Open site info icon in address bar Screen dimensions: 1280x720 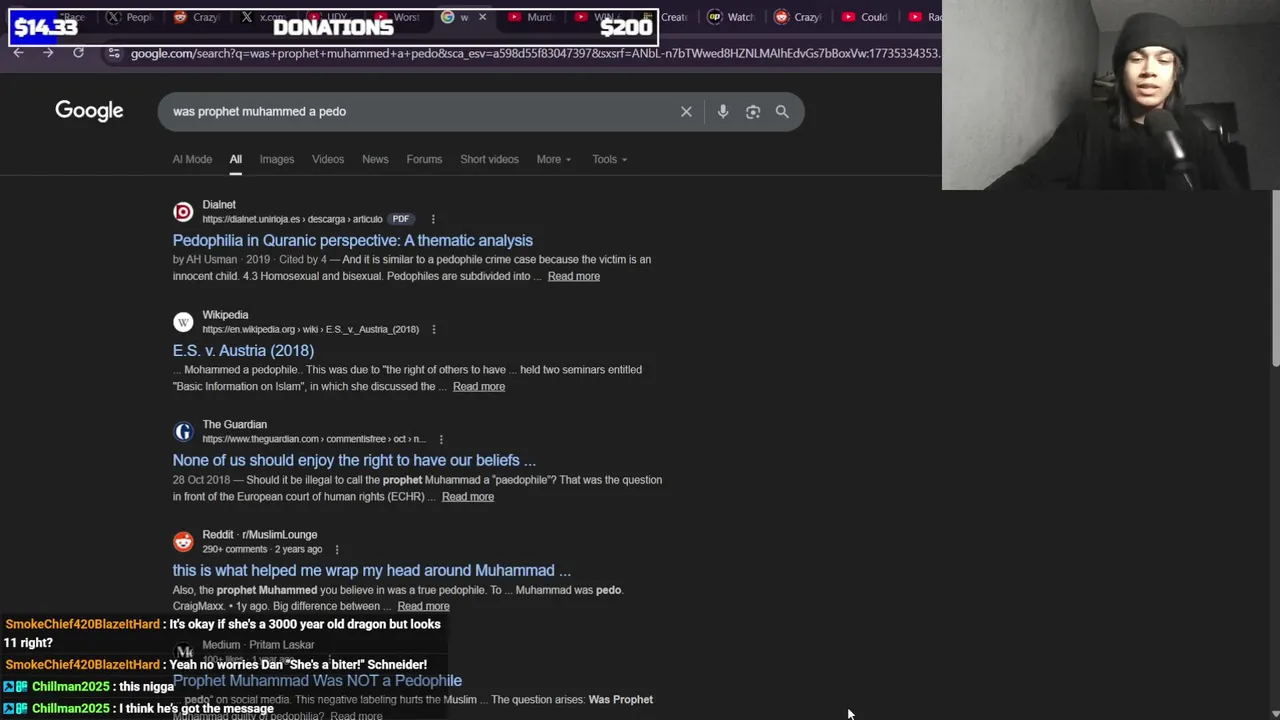[113, 53]
